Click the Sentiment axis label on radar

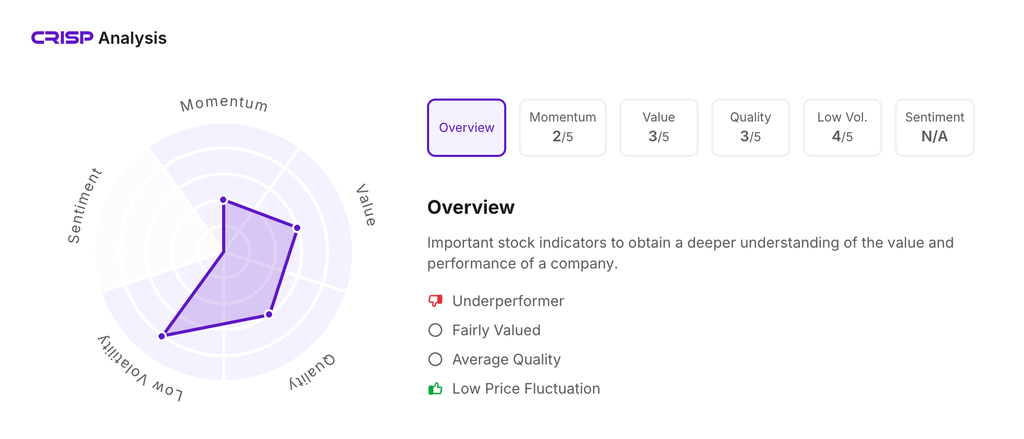85,206
